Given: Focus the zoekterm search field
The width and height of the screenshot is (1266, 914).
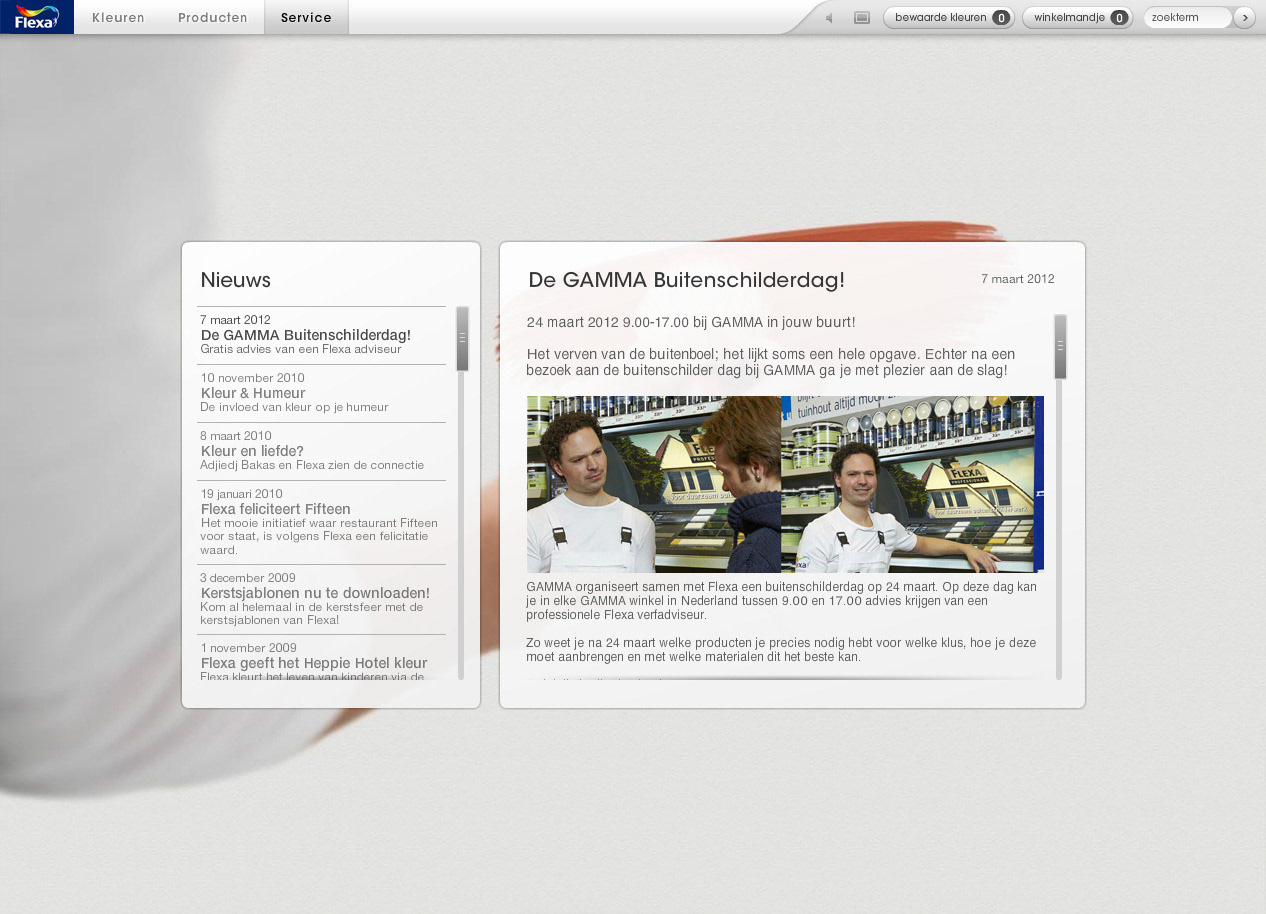Looking at the screenshot, I should pyautogui.click(x=1187, y=17).
